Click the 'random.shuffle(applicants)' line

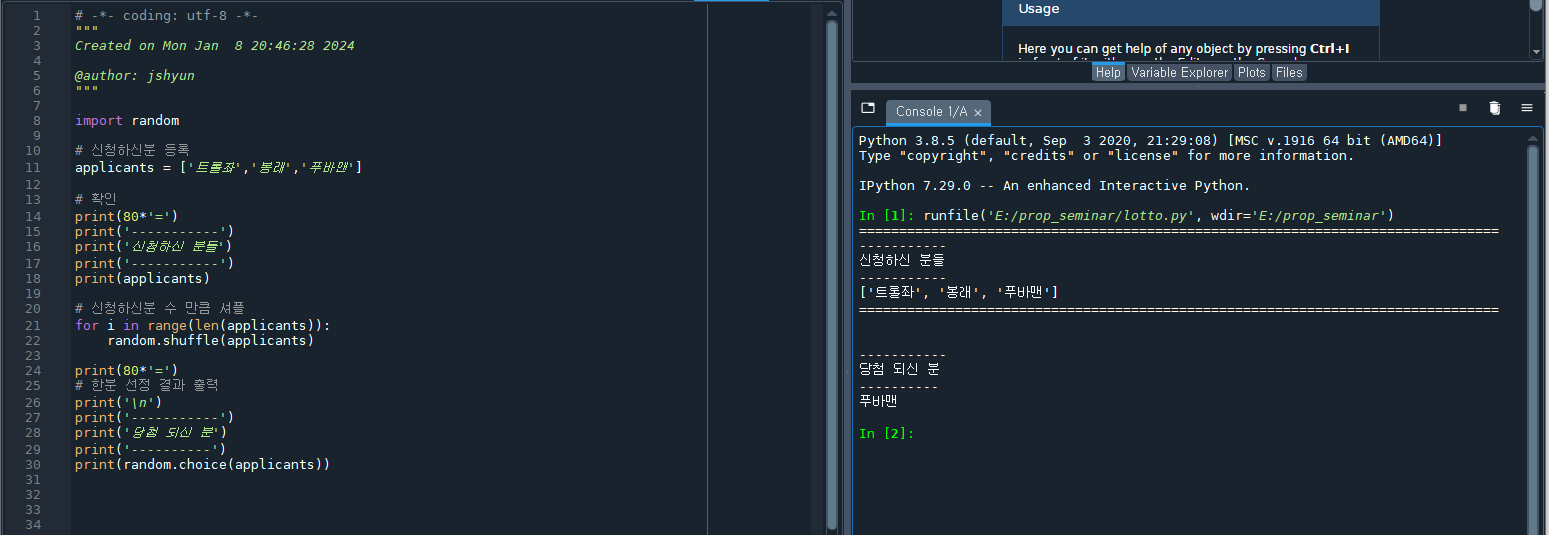coord(211,340)
